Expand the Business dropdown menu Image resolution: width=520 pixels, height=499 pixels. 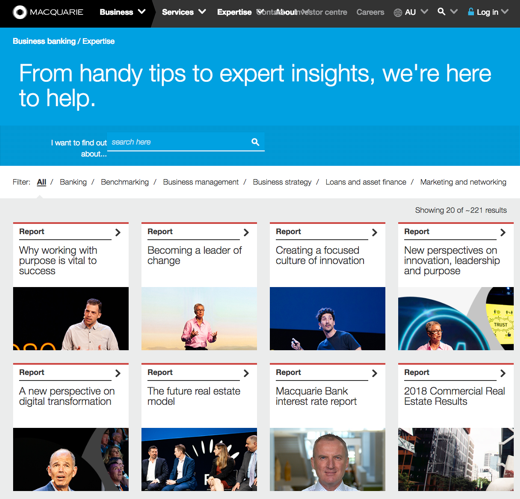[x=142, y=12]
